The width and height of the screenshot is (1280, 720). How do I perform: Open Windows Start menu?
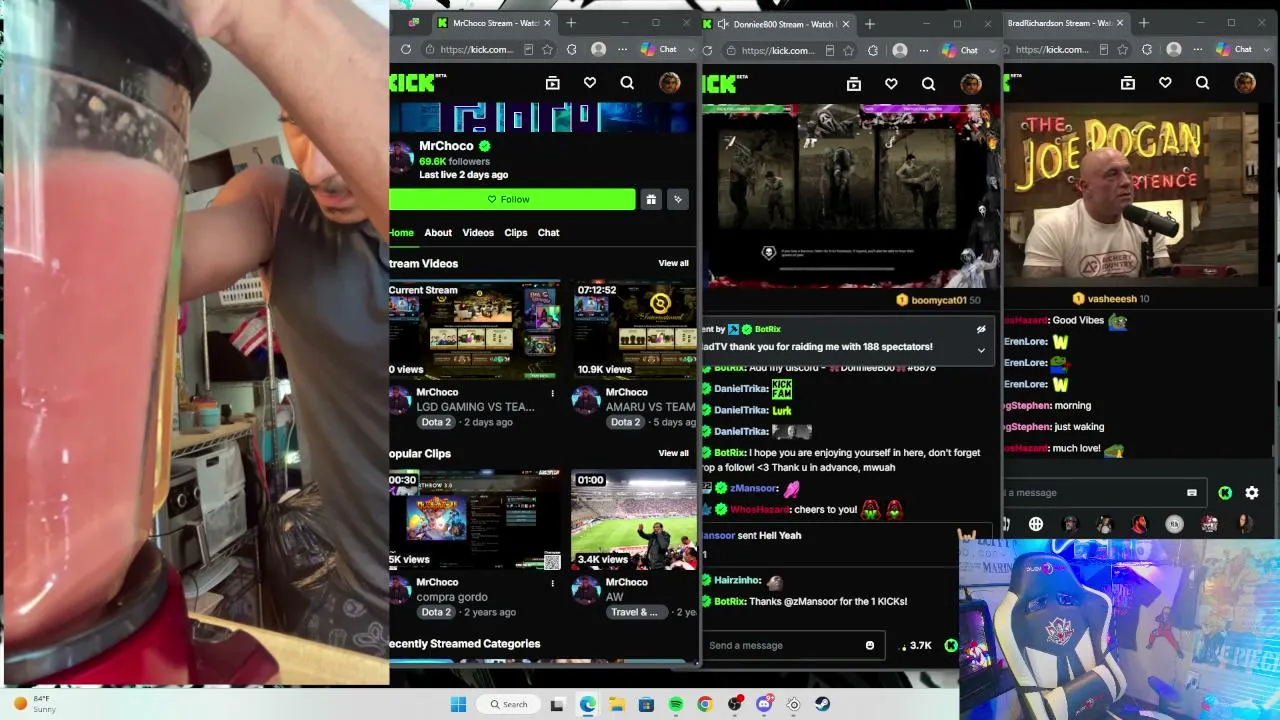[458, 704]
